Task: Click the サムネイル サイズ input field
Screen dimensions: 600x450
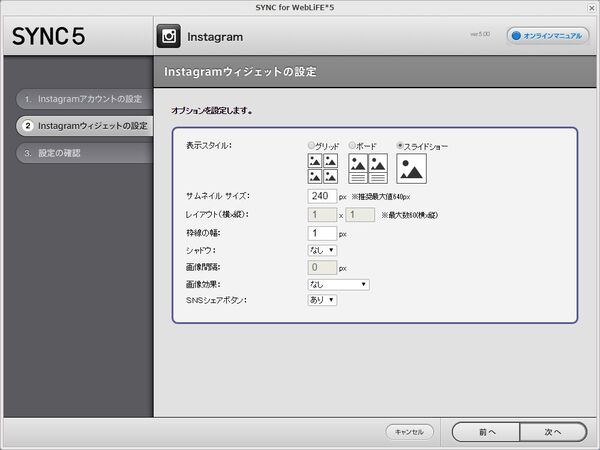Action: 322,196
